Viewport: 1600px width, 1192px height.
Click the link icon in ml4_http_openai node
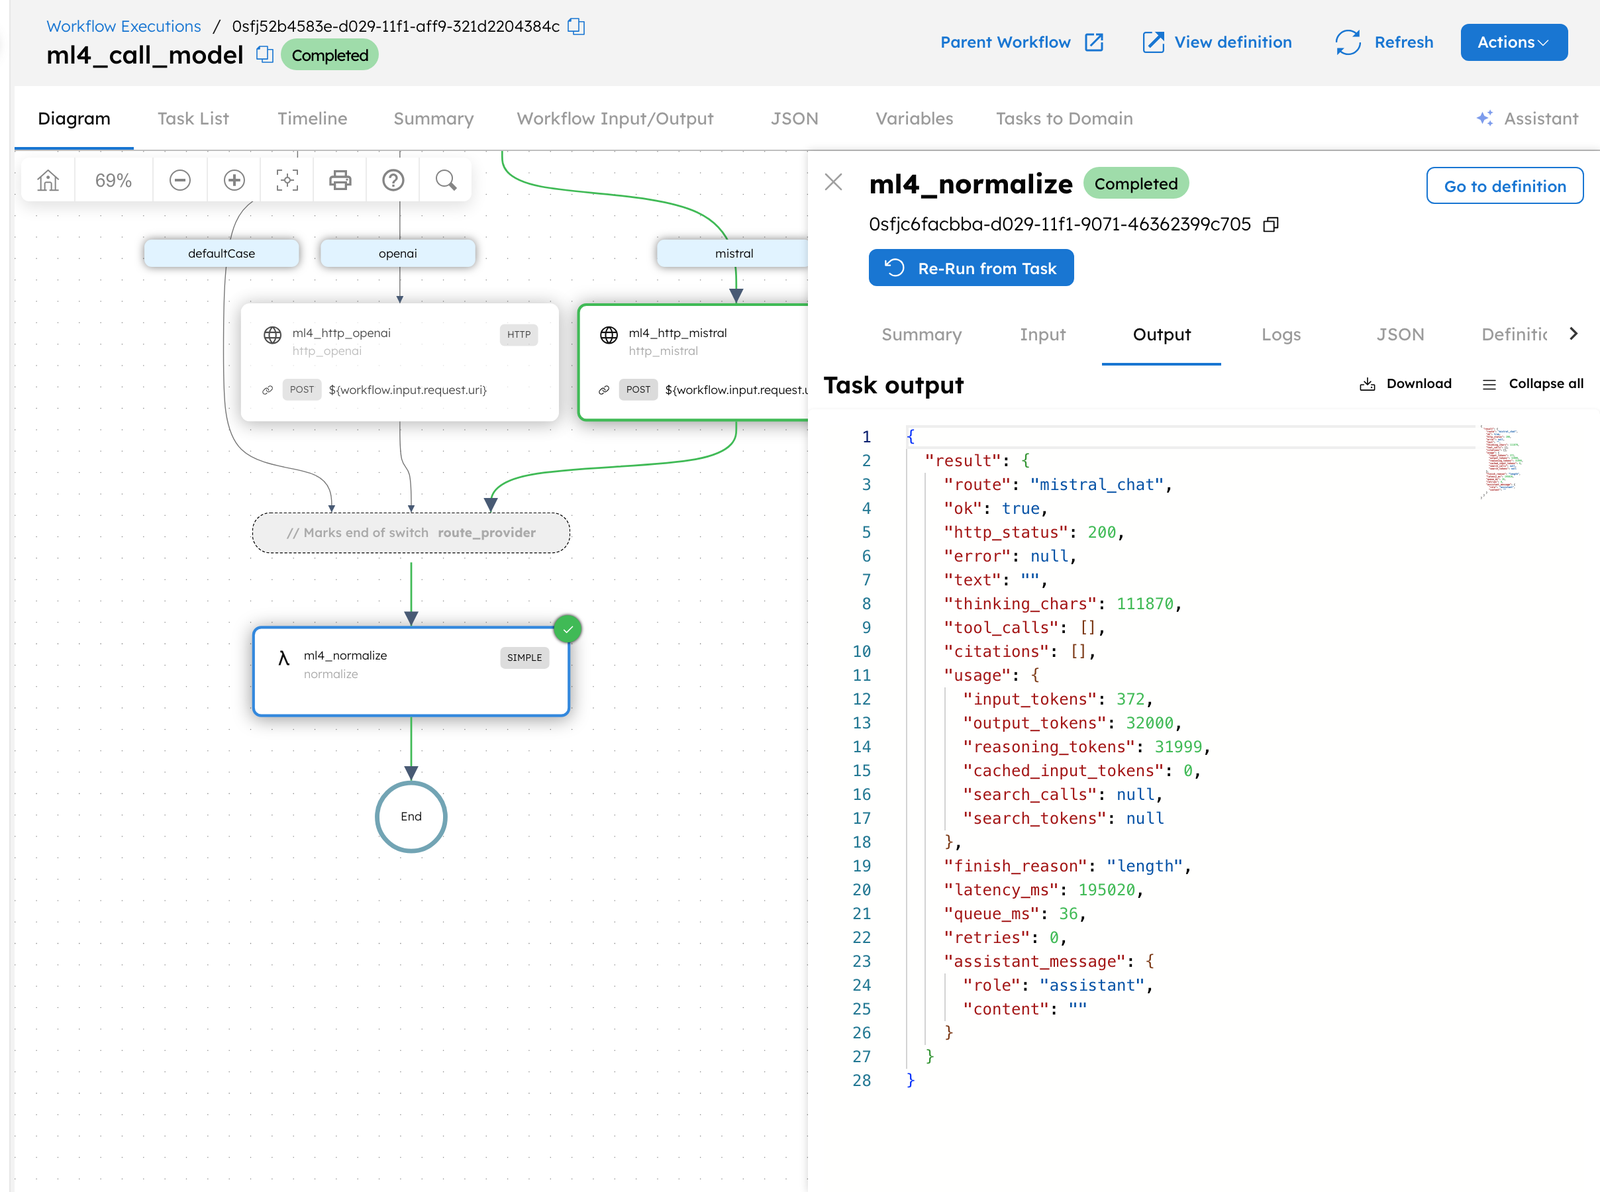(x=267, y=390)
